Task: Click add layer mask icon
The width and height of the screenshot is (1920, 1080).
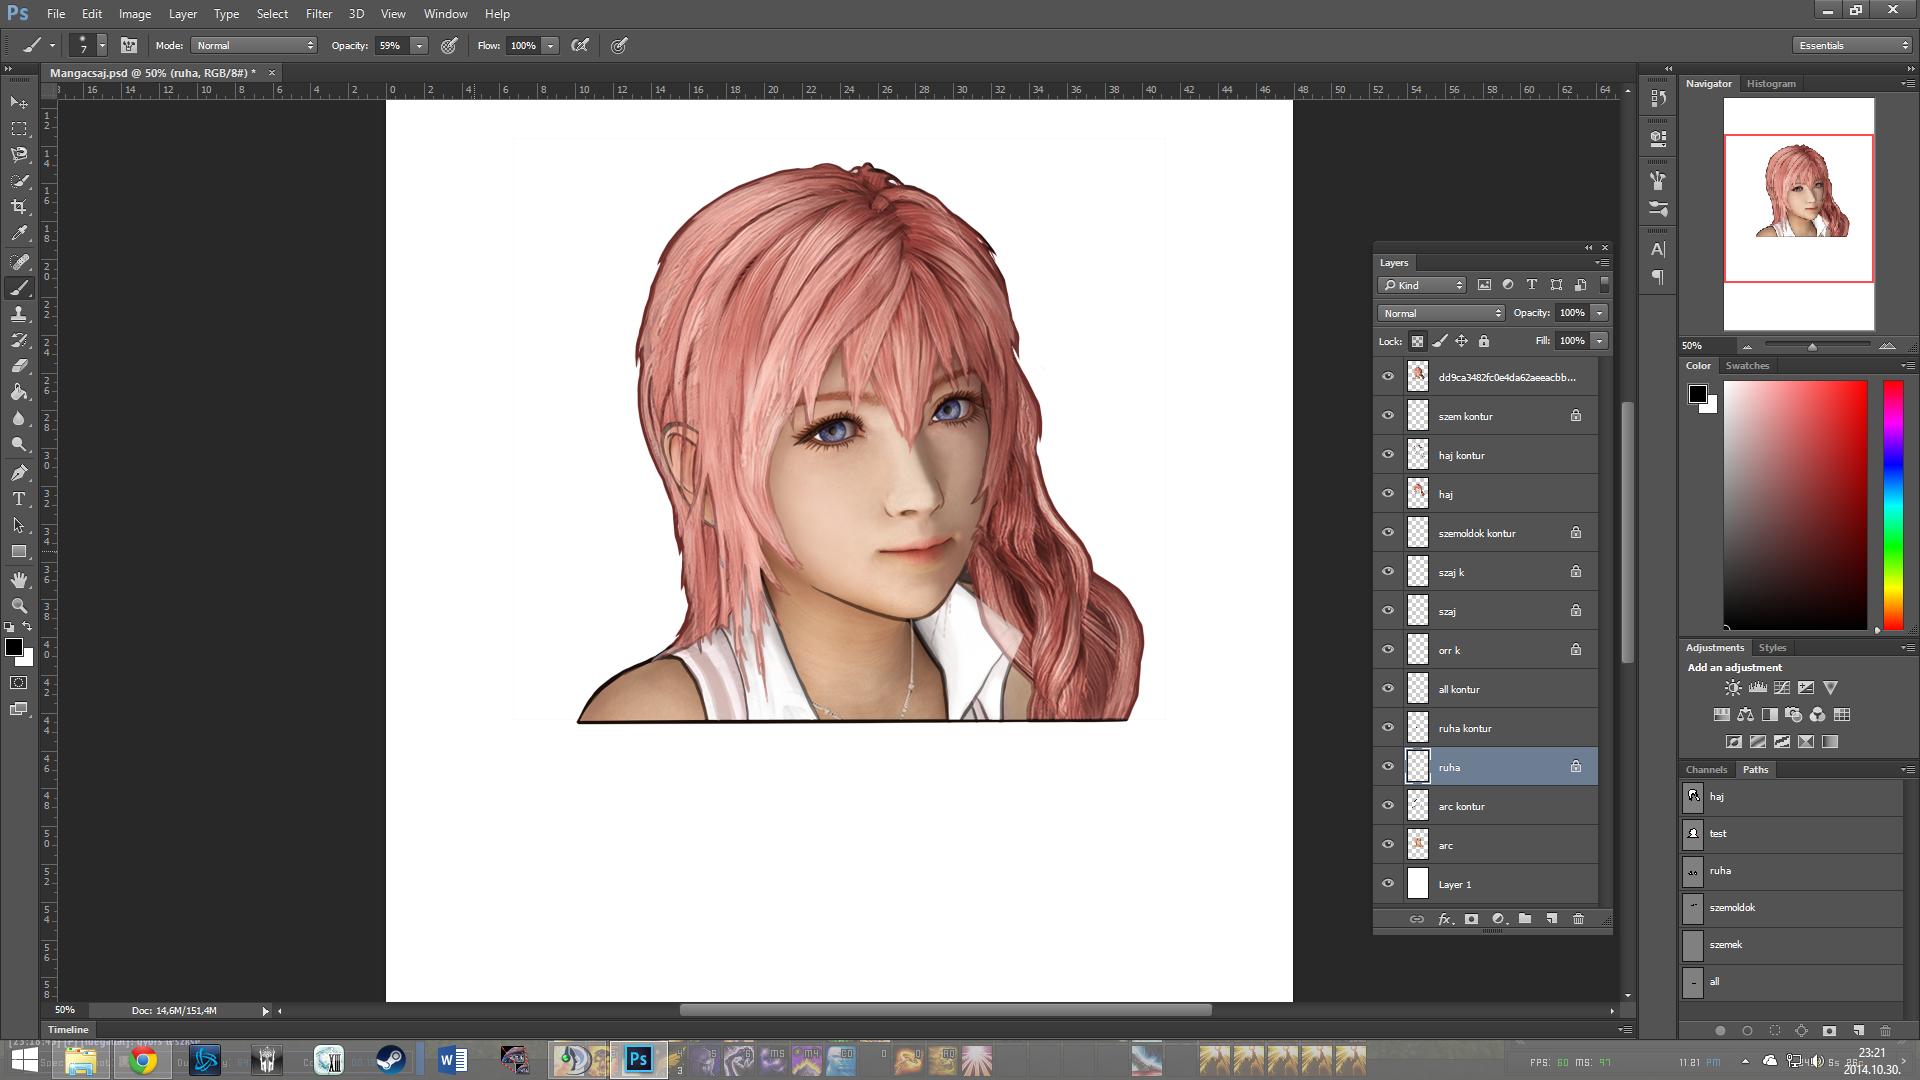Action: point(1471,919)
